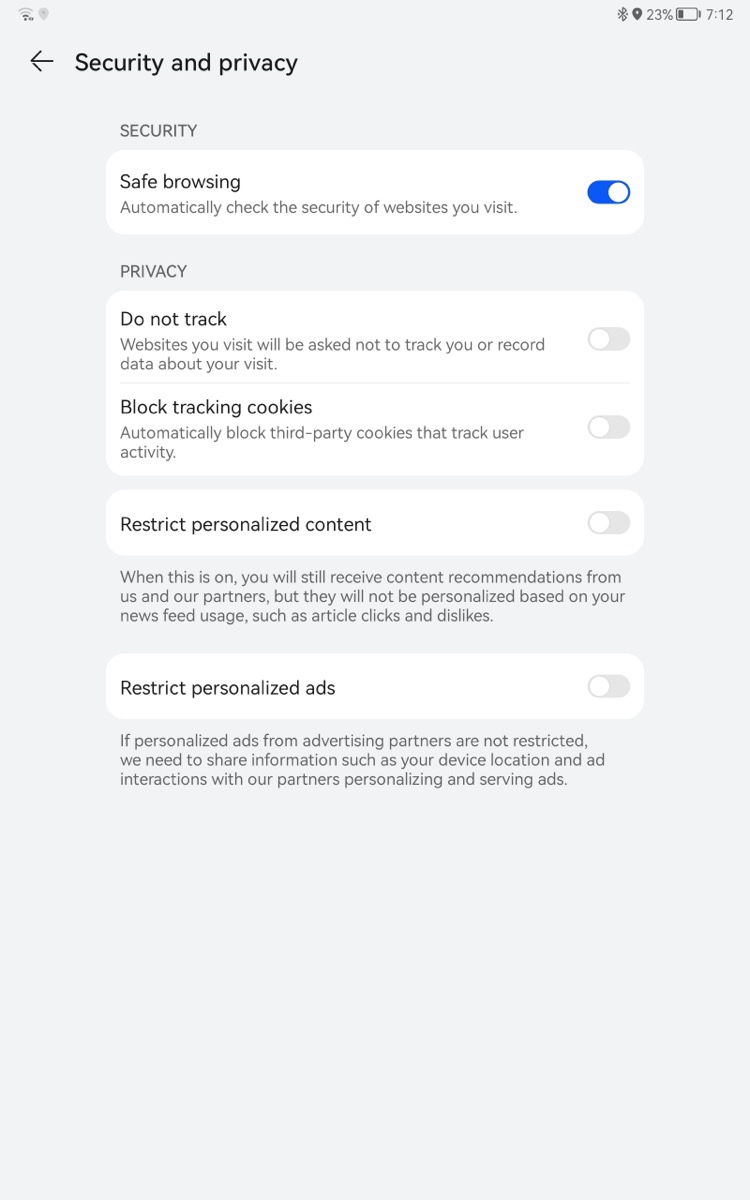This screenshot has width=750, height=1200.
Task: Tap the battery icon in status bar
Action: click(x=687, y=14)
